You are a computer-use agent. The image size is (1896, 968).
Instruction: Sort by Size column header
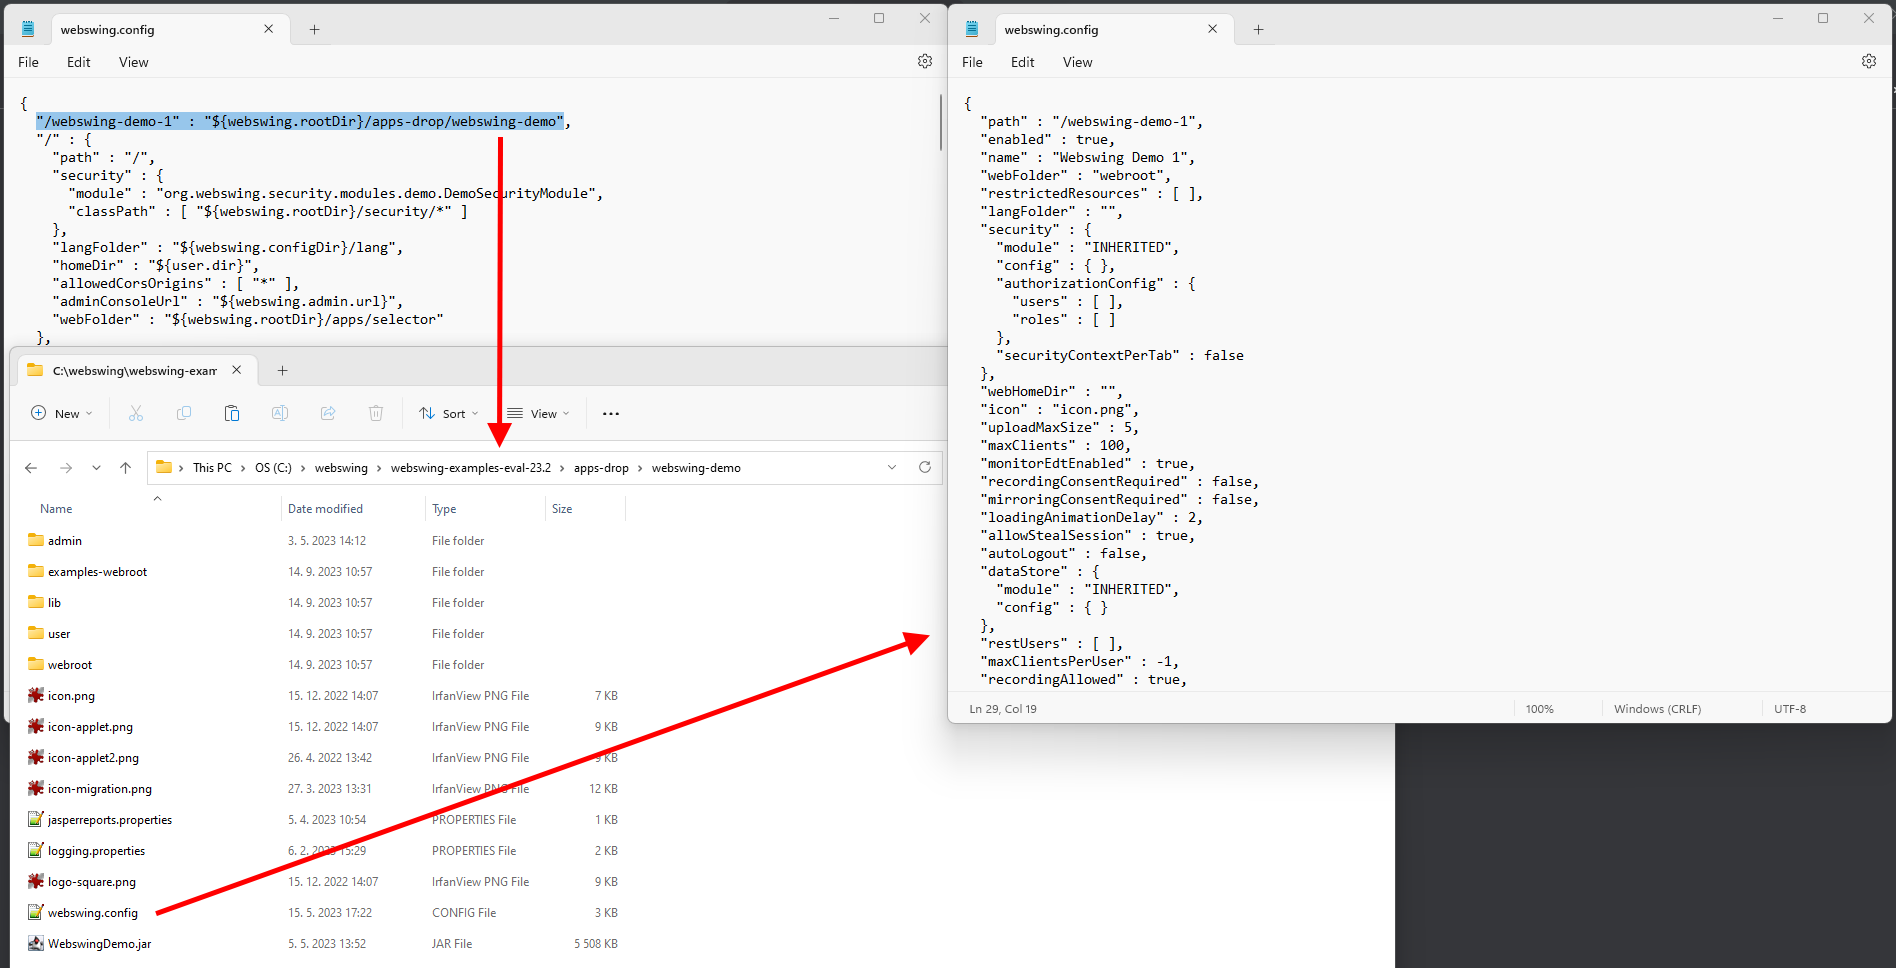point(562,508)
